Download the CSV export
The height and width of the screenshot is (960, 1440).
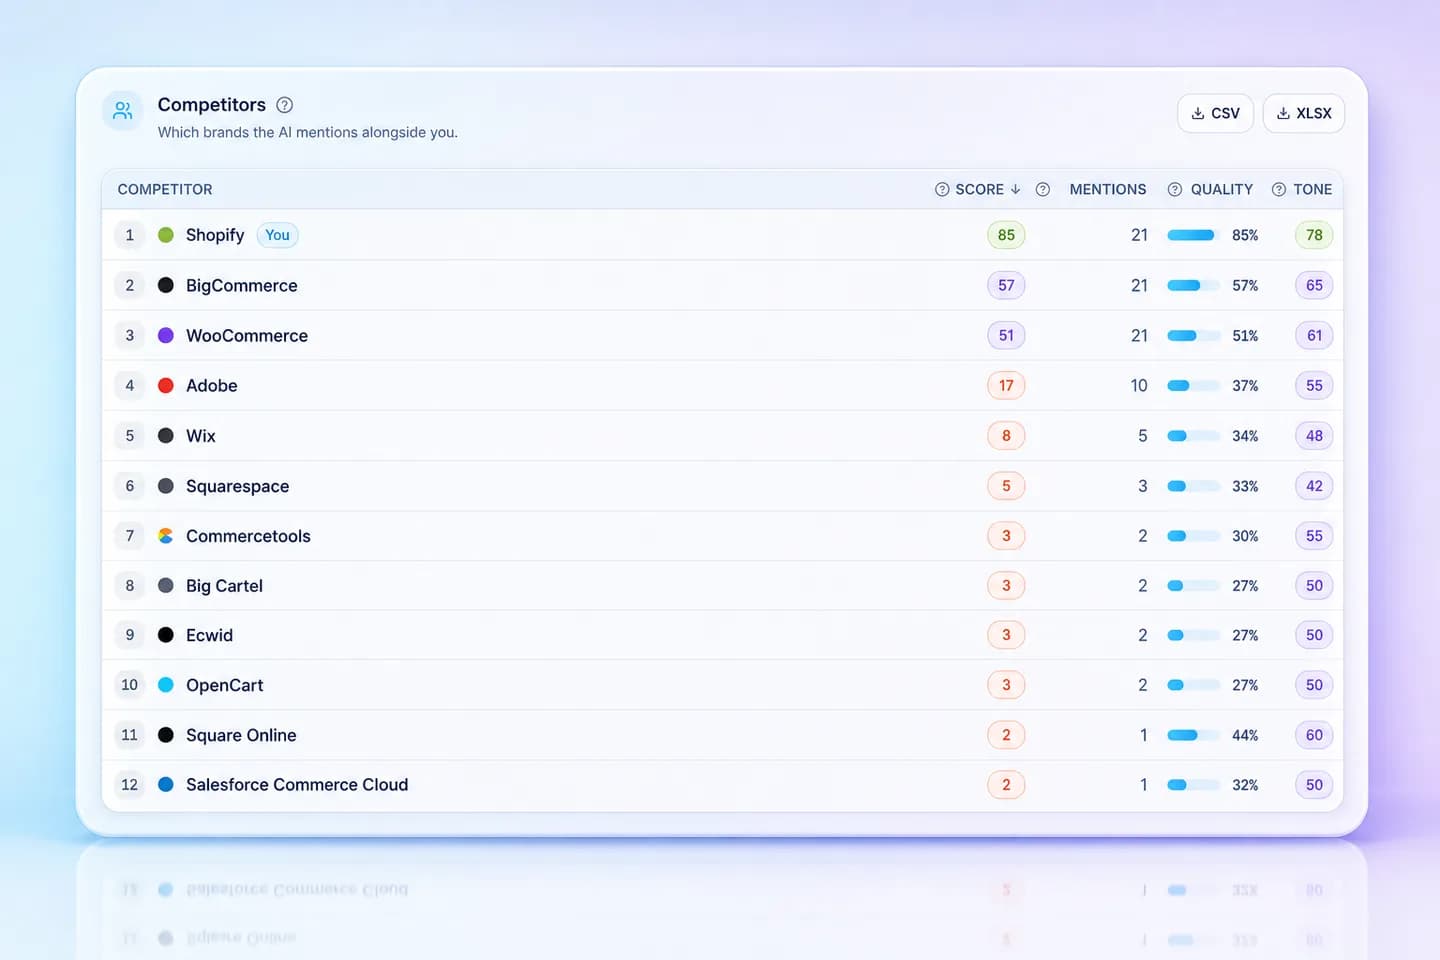(x=1215, y=113)
